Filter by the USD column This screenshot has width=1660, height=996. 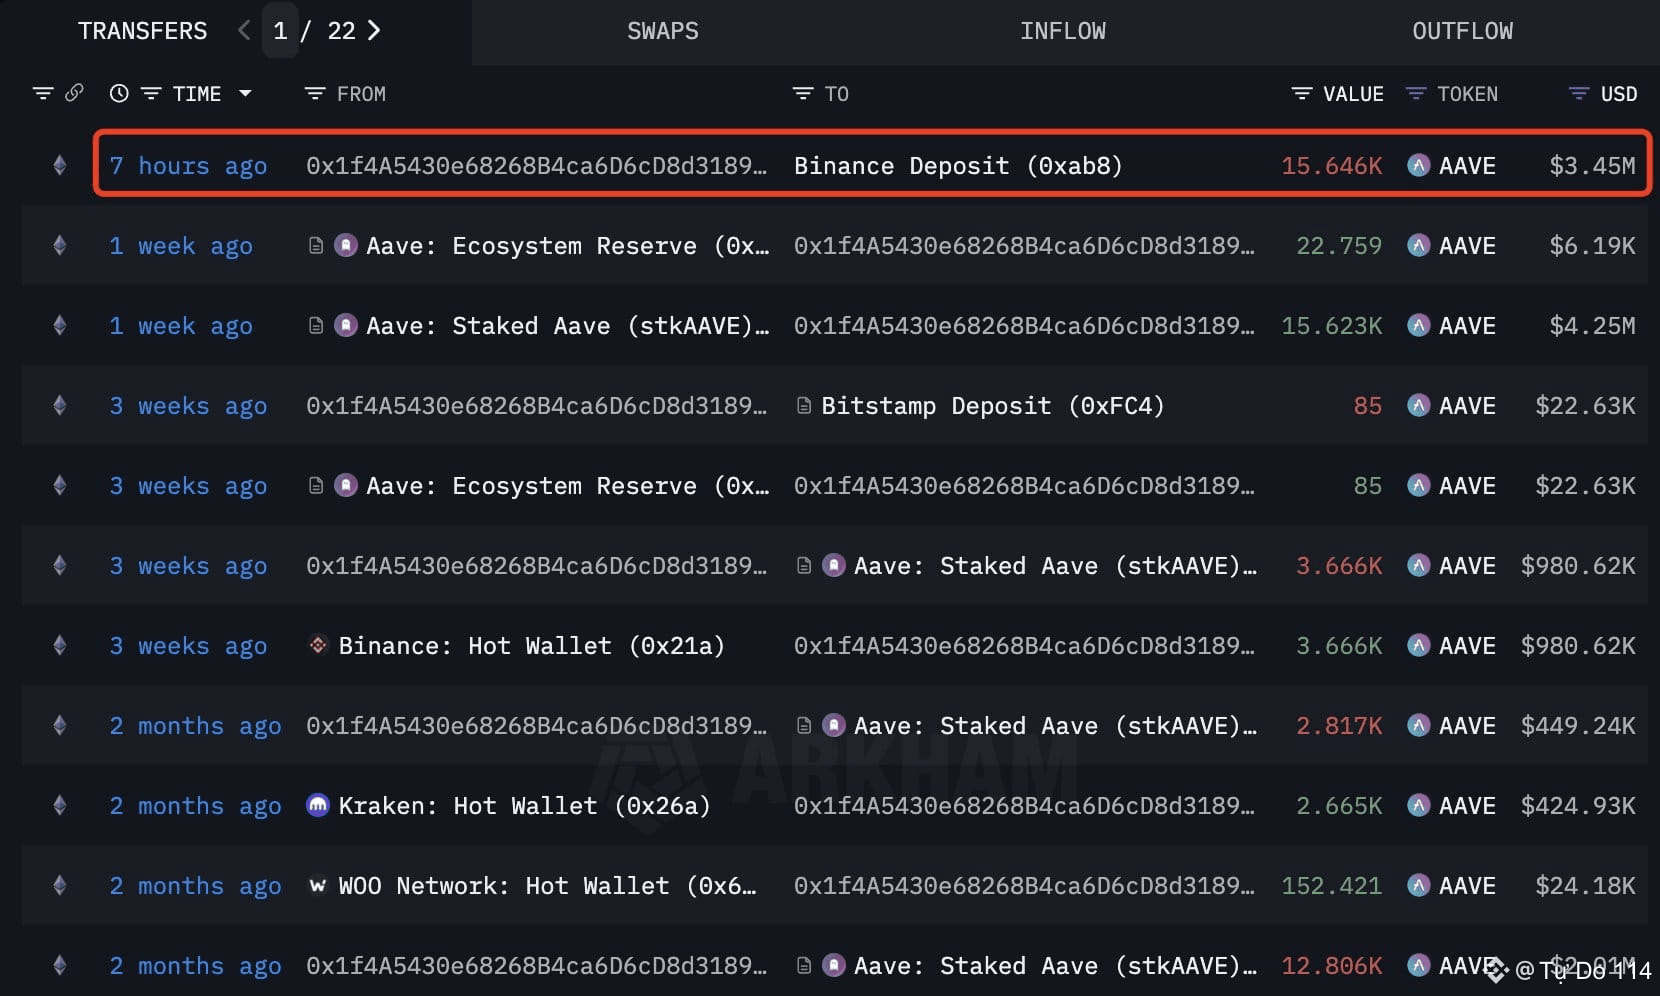1578,94
